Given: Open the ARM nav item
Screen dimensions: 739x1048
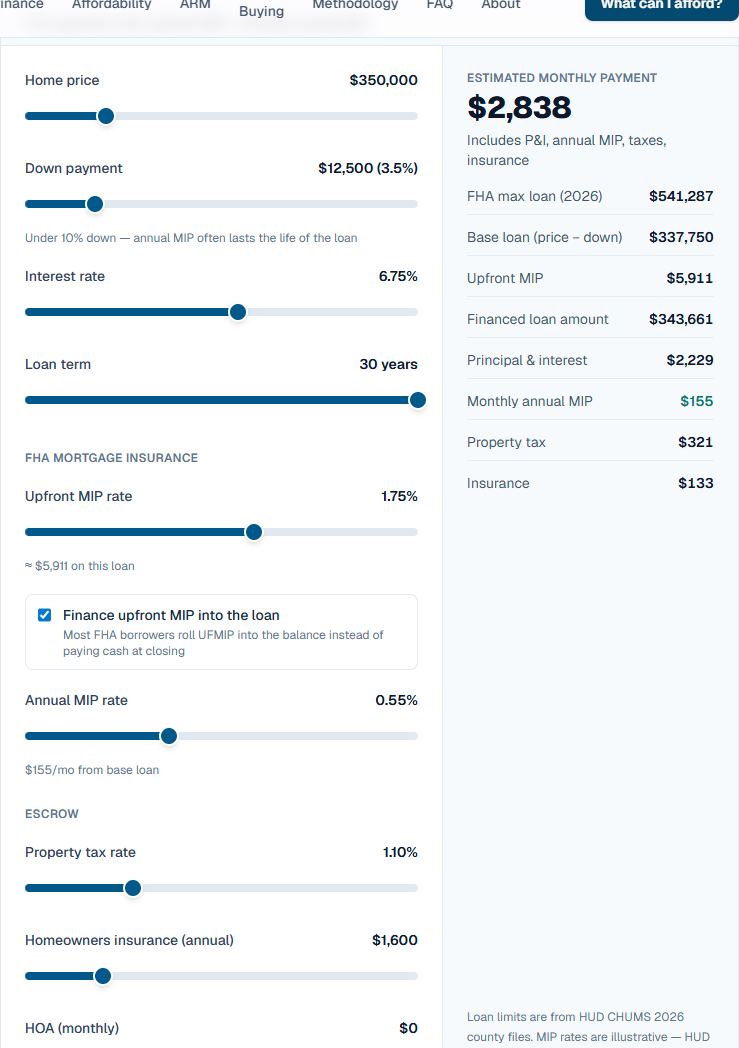Looking at the screenshot, I should 195,5.
